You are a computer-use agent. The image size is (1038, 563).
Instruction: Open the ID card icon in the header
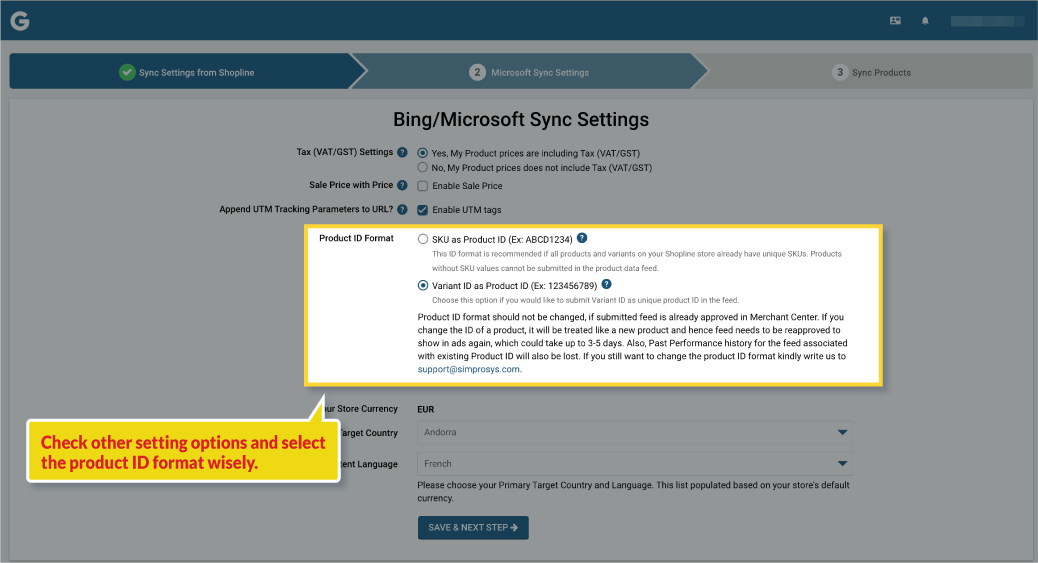(895, 21)
